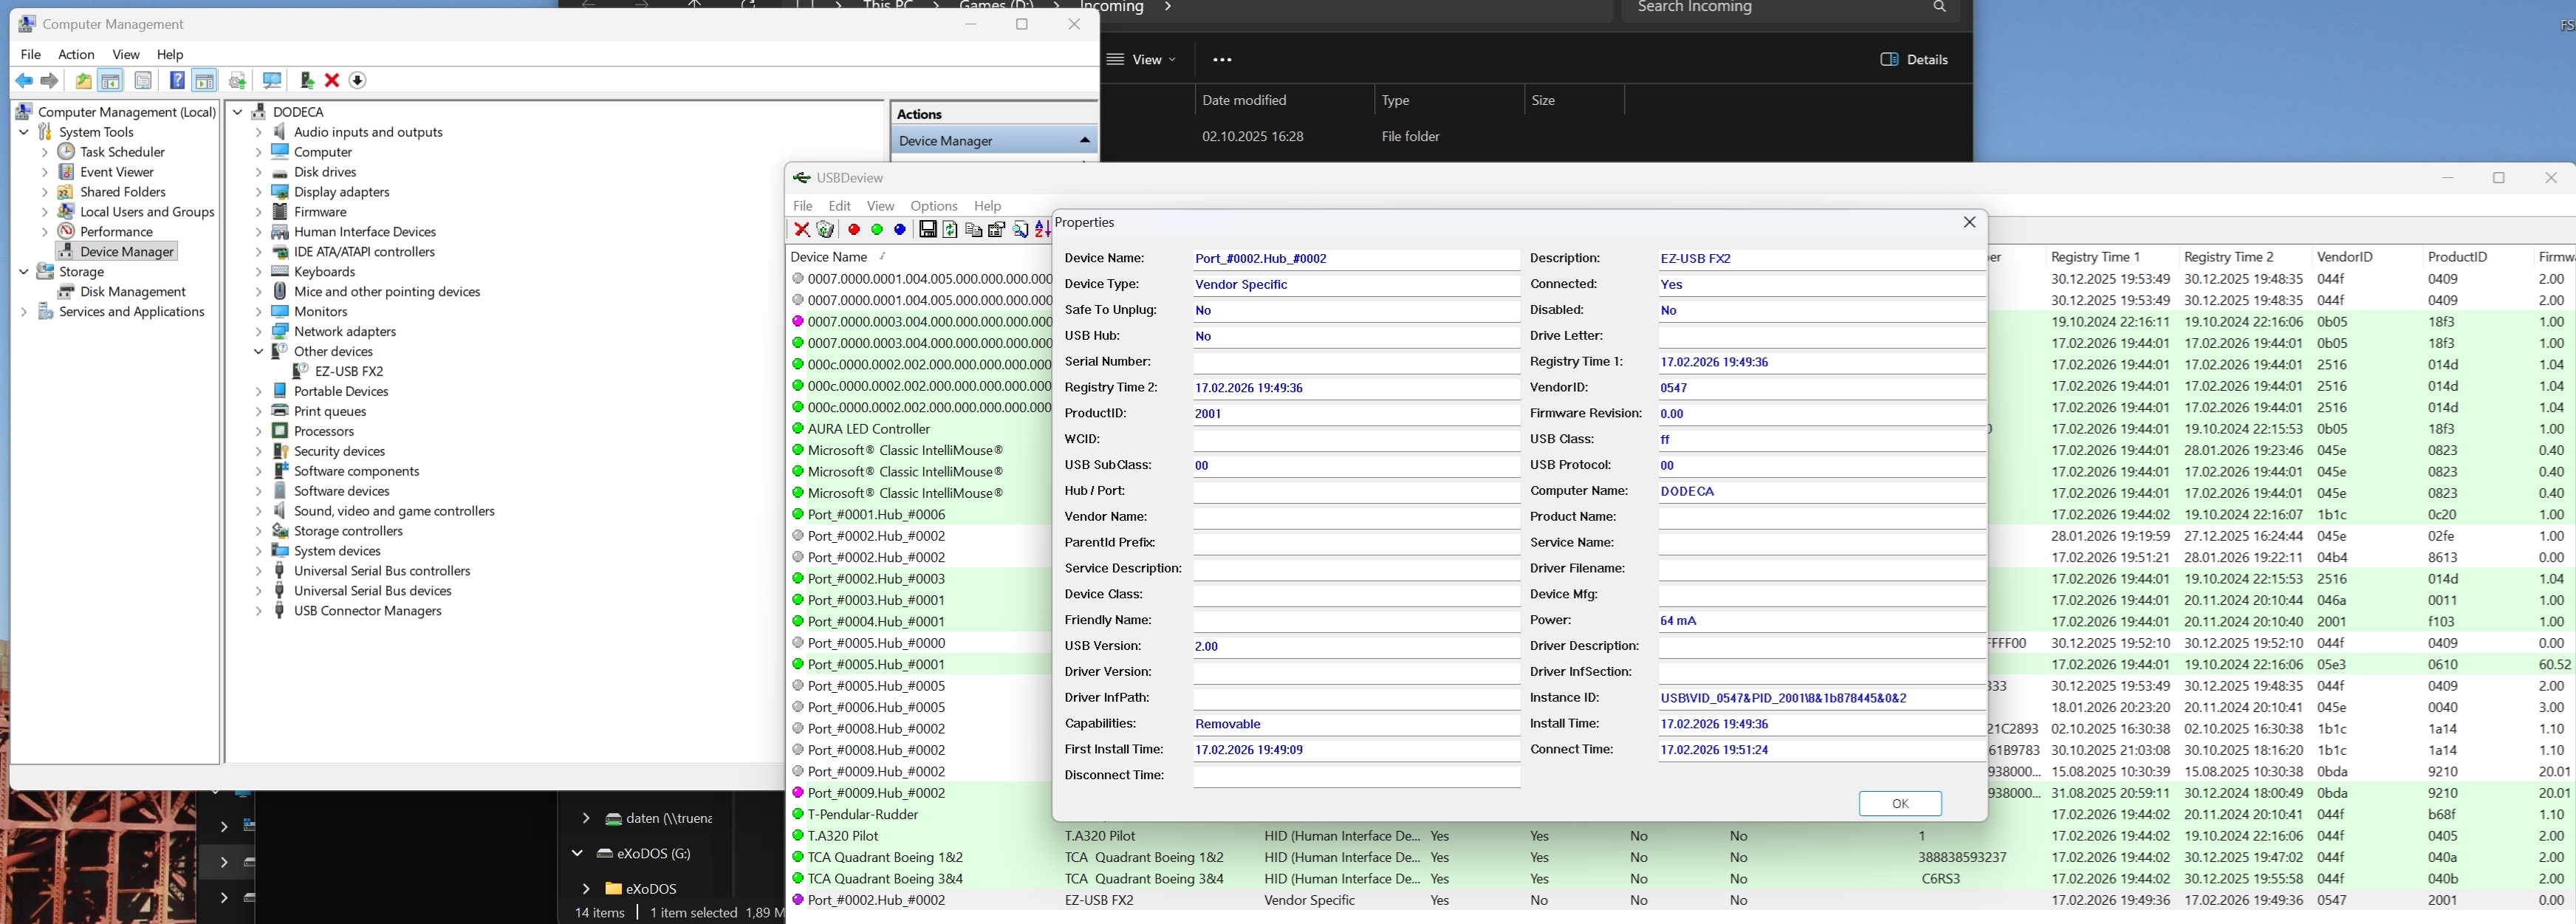Click the green enable device button
The width and height of the screenshot is (2576, 924).
point(877,230)
